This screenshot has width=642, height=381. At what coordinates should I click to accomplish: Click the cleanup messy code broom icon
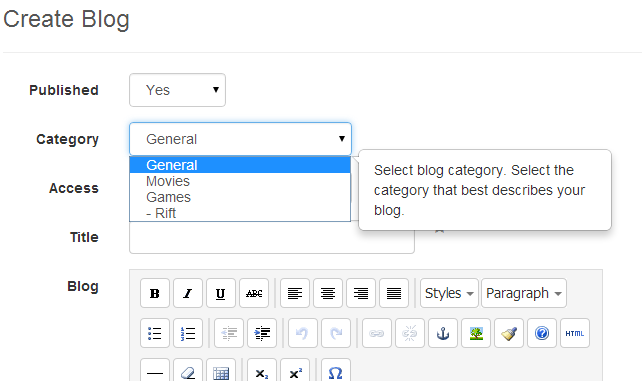[x=509, y=333]
